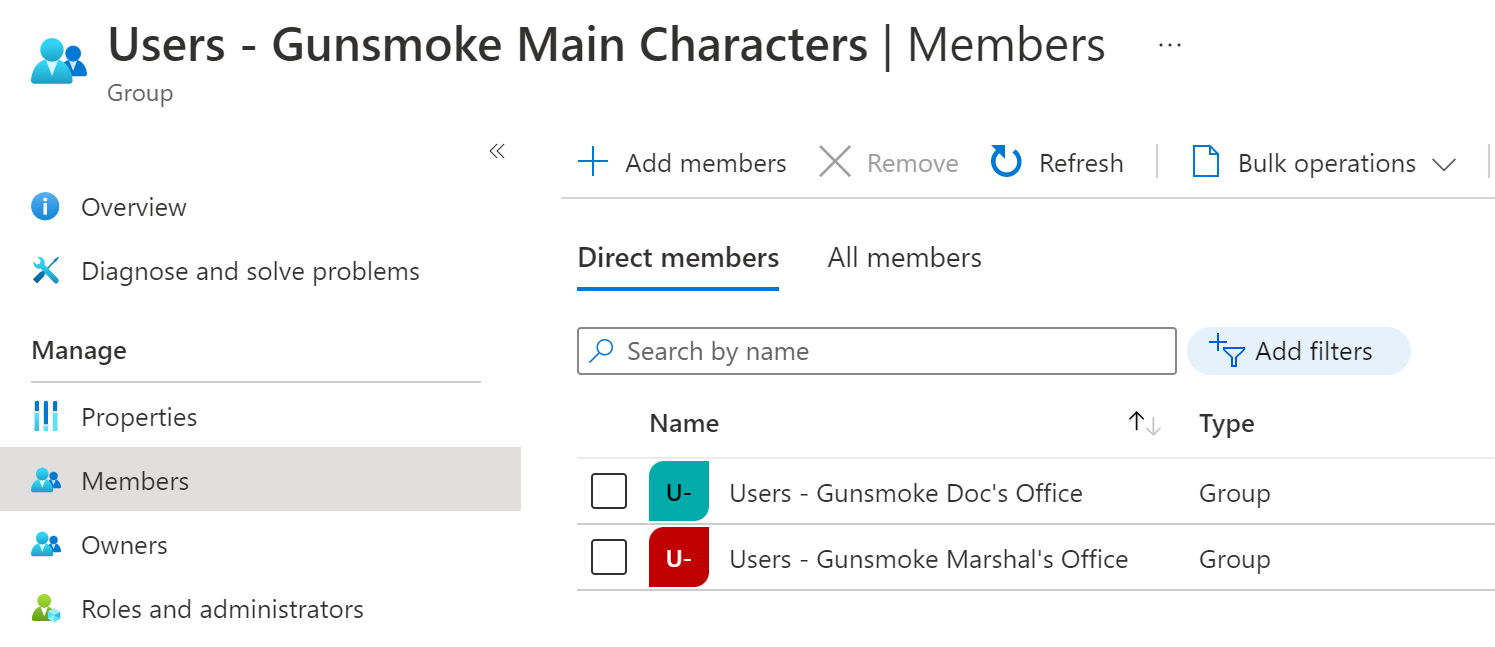1495x647 pixels.
Task: Check the Users - Gunsmoke Doc's Office checkbox
Action: 609,492
